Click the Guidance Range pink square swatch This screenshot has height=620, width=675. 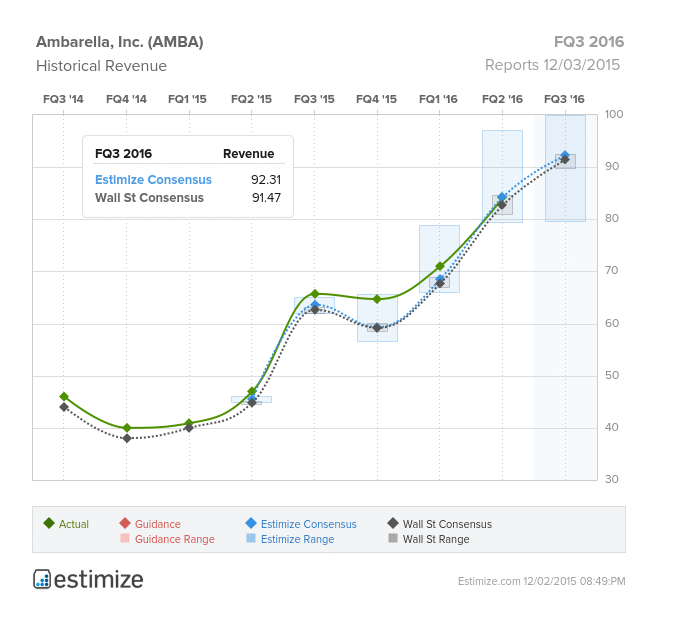pos(125,538)
